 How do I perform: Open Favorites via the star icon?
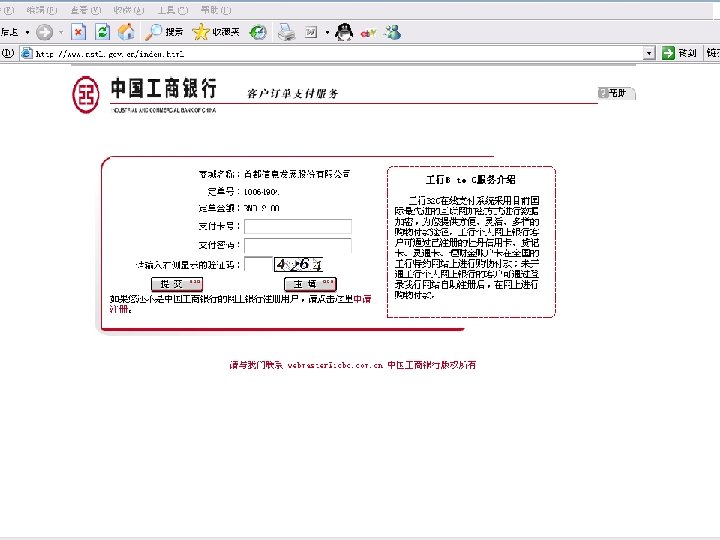pyautogui.click(x=216, y=32)
